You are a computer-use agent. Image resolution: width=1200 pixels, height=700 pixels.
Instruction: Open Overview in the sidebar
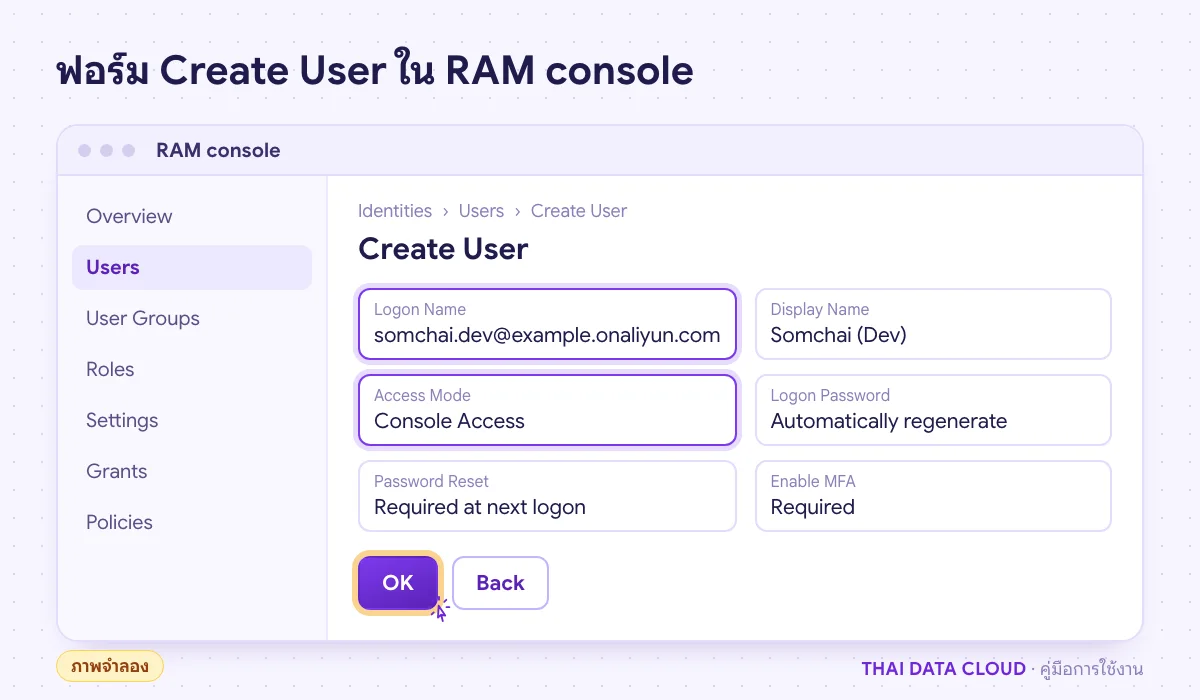[x=192, y=216]
